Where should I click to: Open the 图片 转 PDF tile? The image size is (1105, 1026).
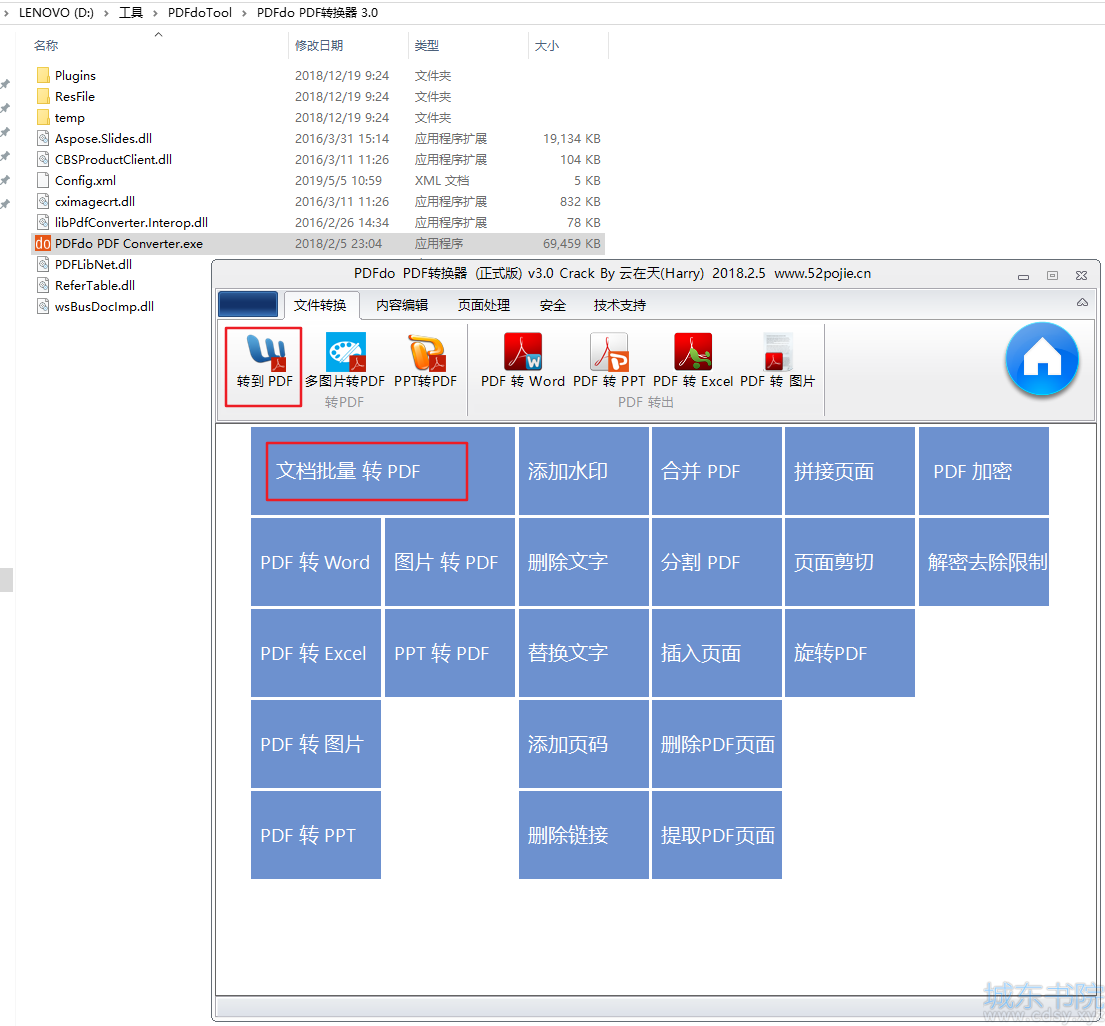click(450, 562)
